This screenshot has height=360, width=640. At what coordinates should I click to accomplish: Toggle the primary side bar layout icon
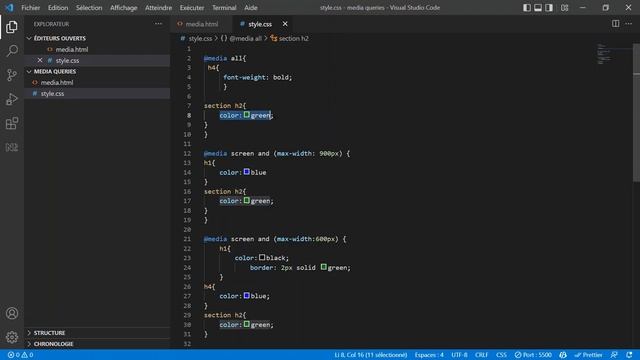click(527, 7)
